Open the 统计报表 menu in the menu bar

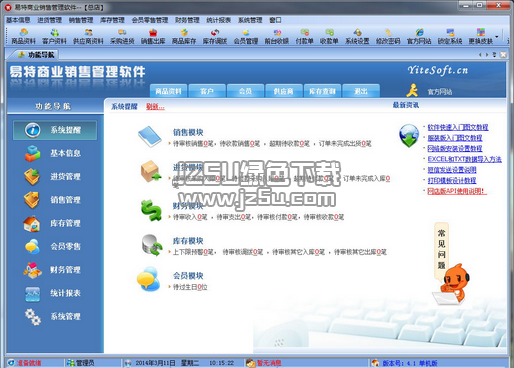click(x=219, y=20)
